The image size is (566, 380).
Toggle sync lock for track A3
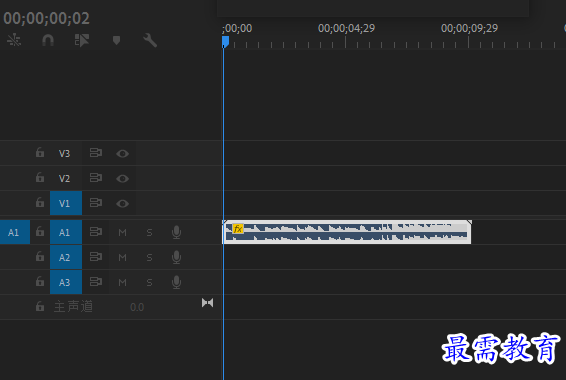[x=96, y=281]
